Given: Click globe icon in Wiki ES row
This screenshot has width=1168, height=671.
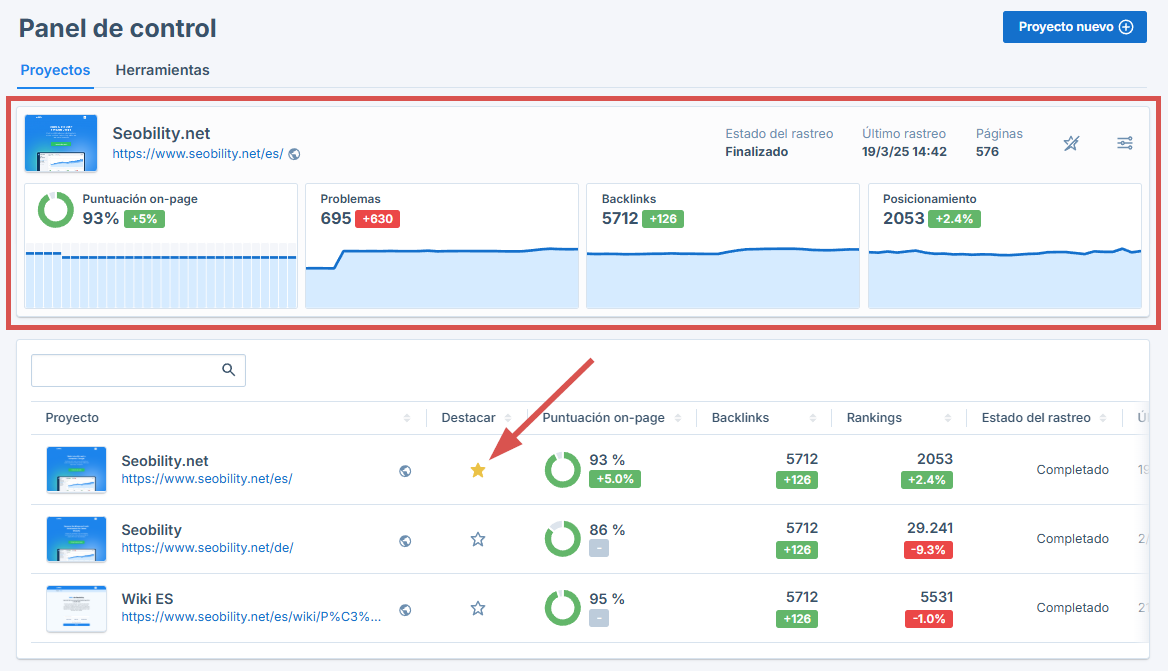Looking at the screenshot, I should pyautogui.click(x=405, y=610).
